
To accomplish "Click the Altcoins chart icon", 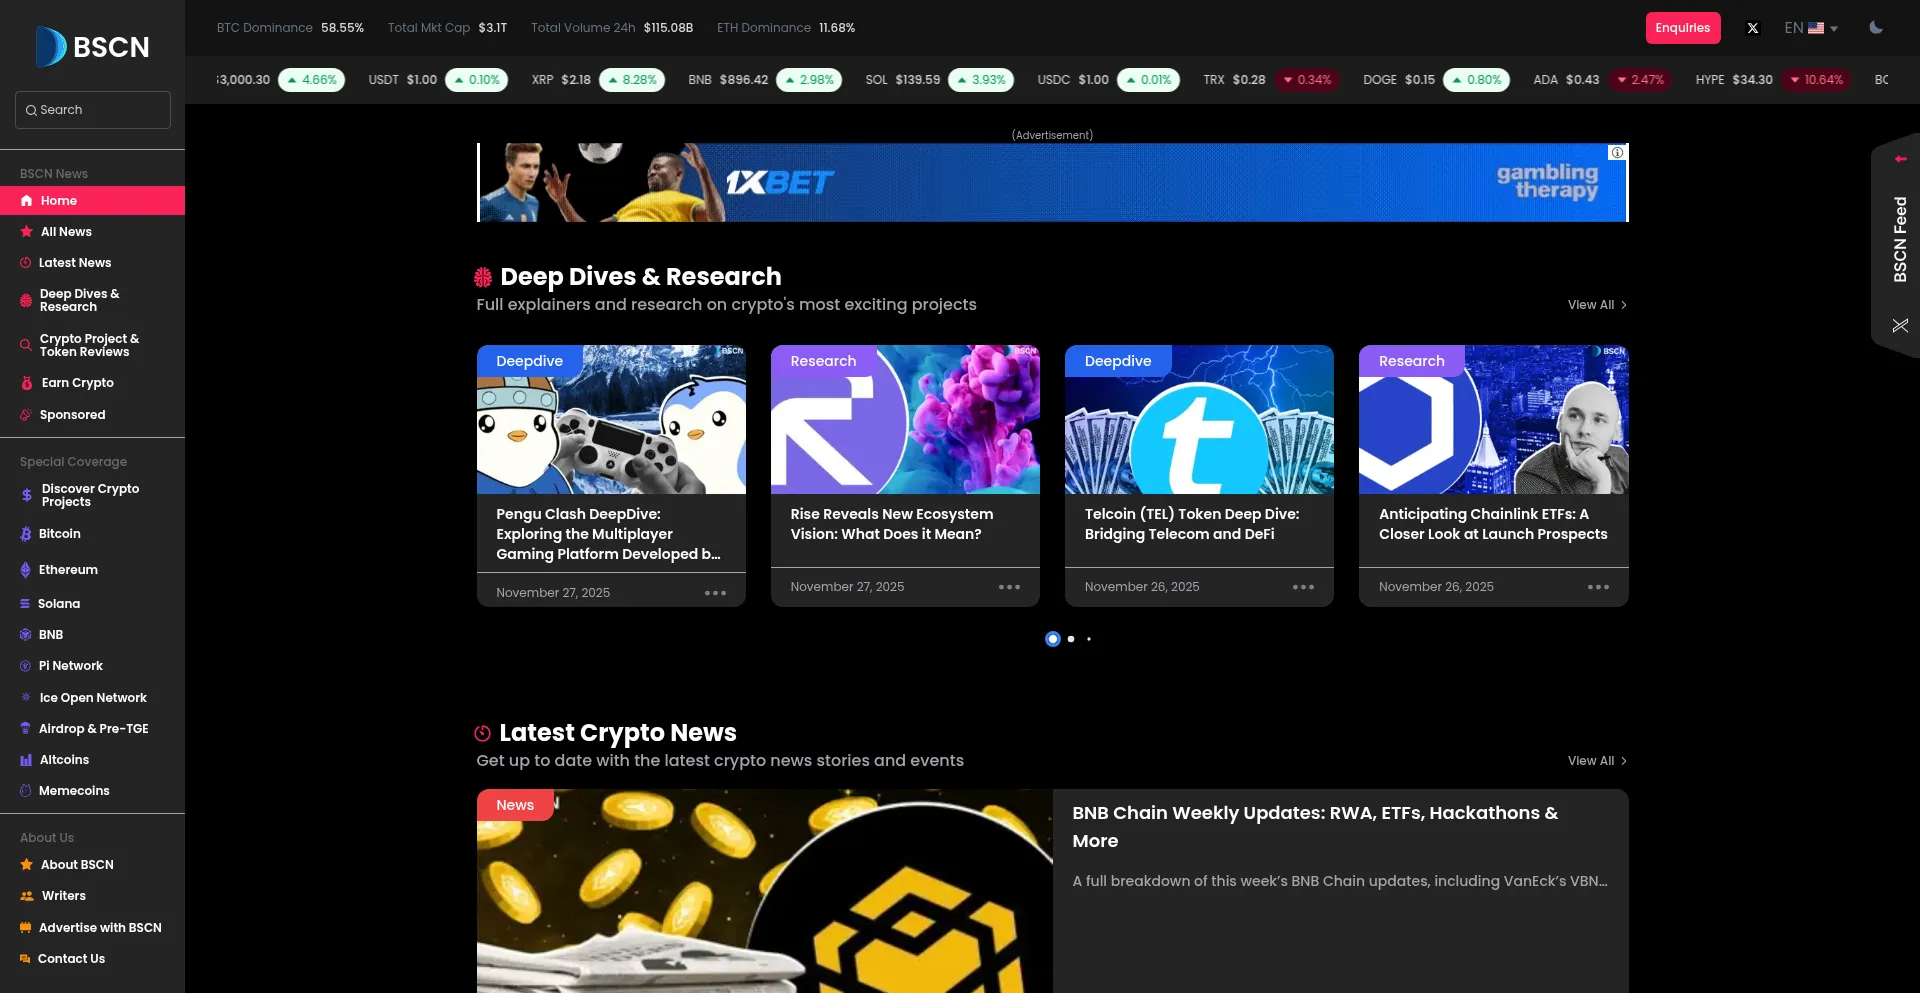I will coord(26,760).
